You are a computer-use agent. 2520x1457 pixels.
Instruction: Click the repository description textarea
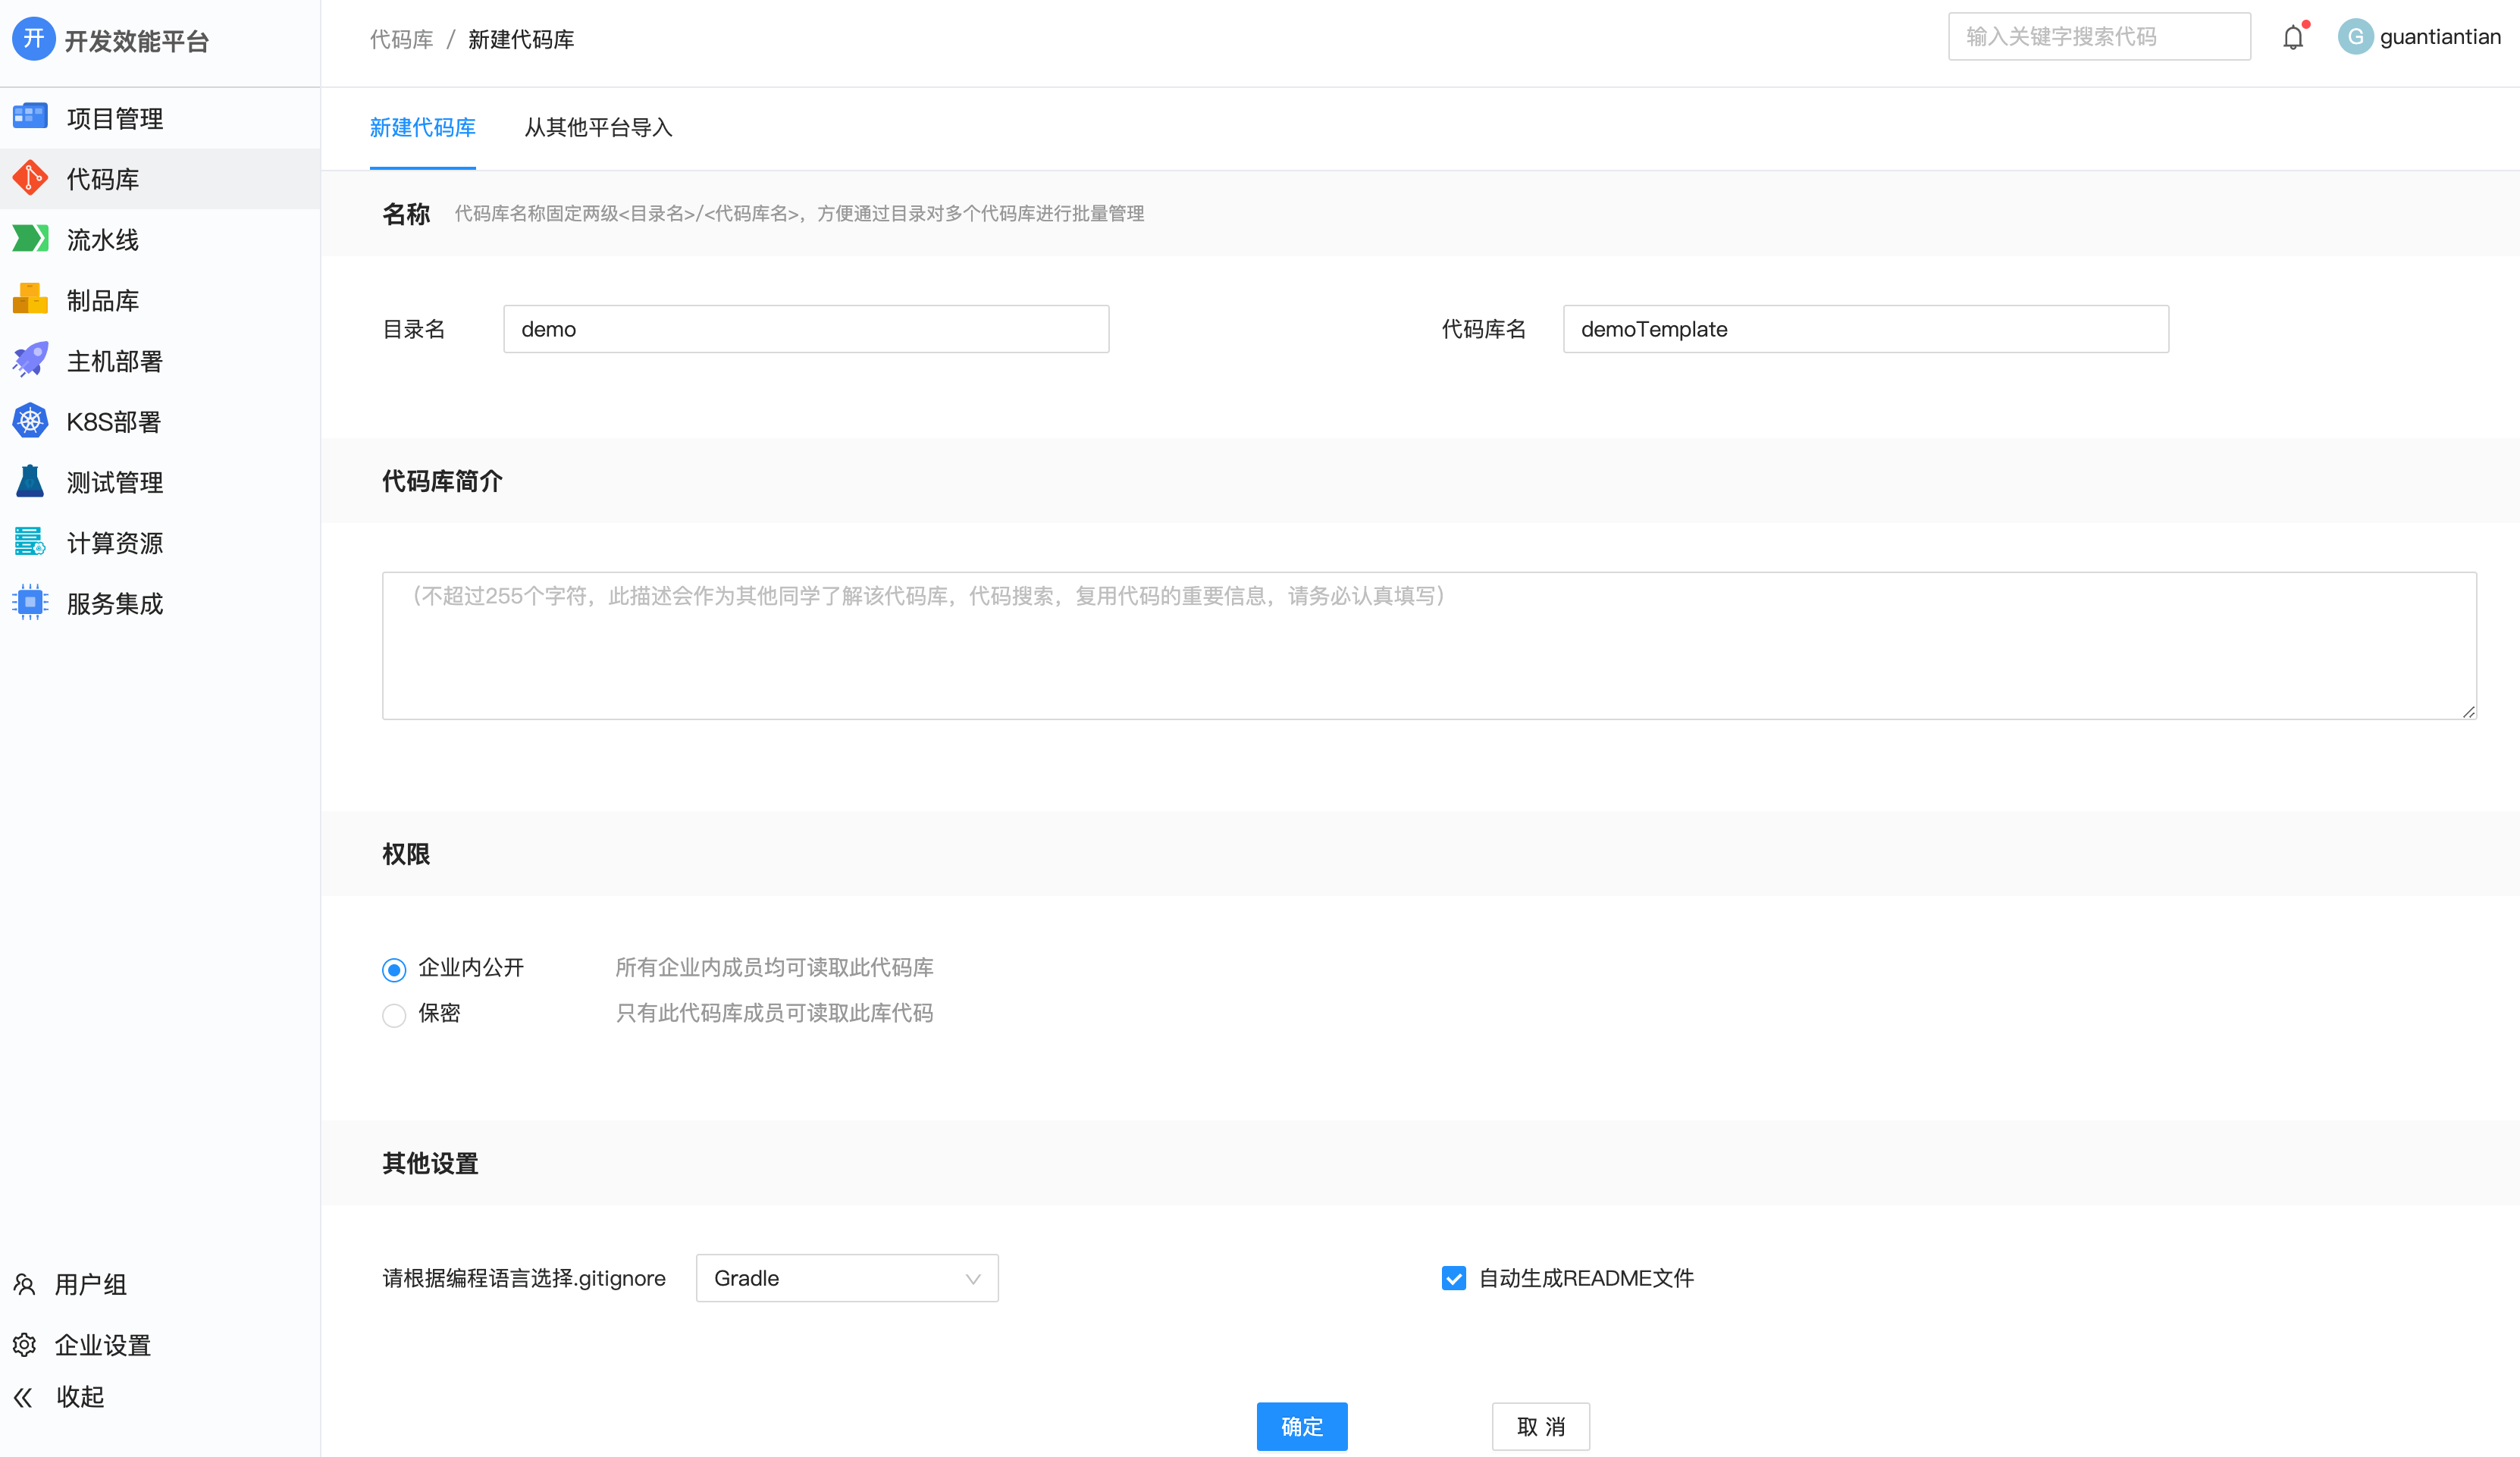[1428, 646]
